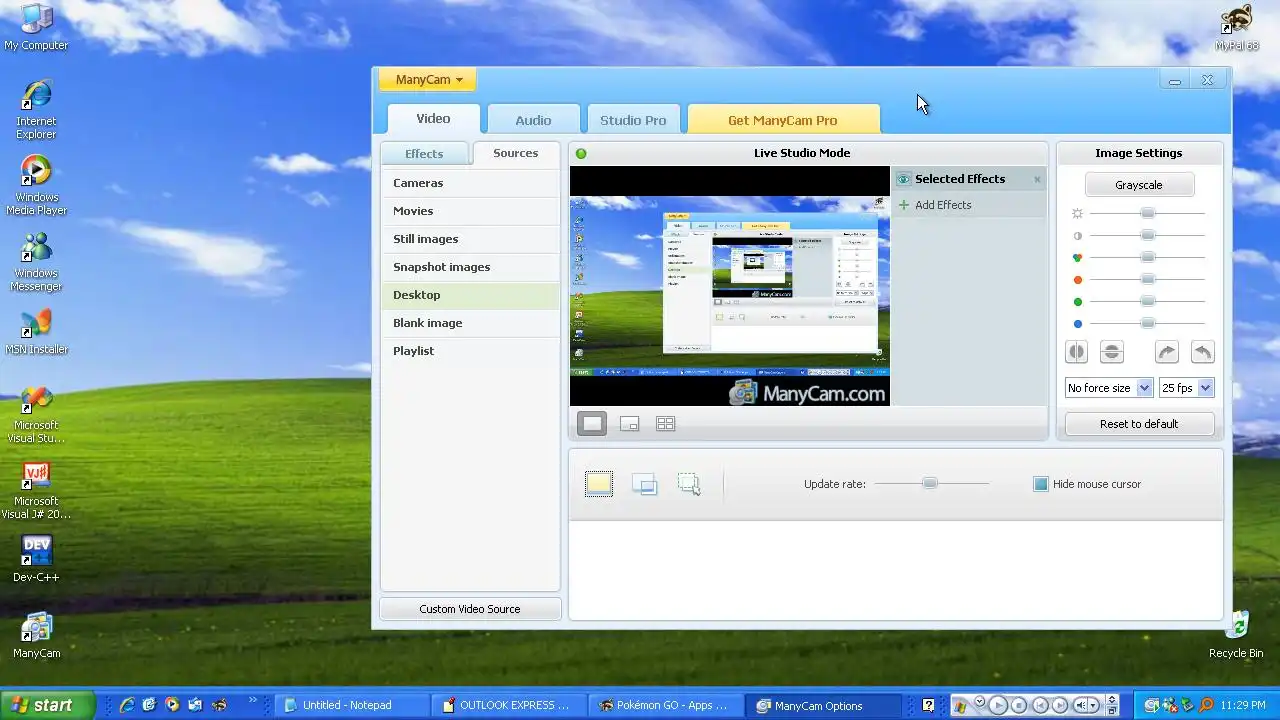The image size is (1280, 720).
Task: Click the contrast slider handle
Action: click(1148, 235)
